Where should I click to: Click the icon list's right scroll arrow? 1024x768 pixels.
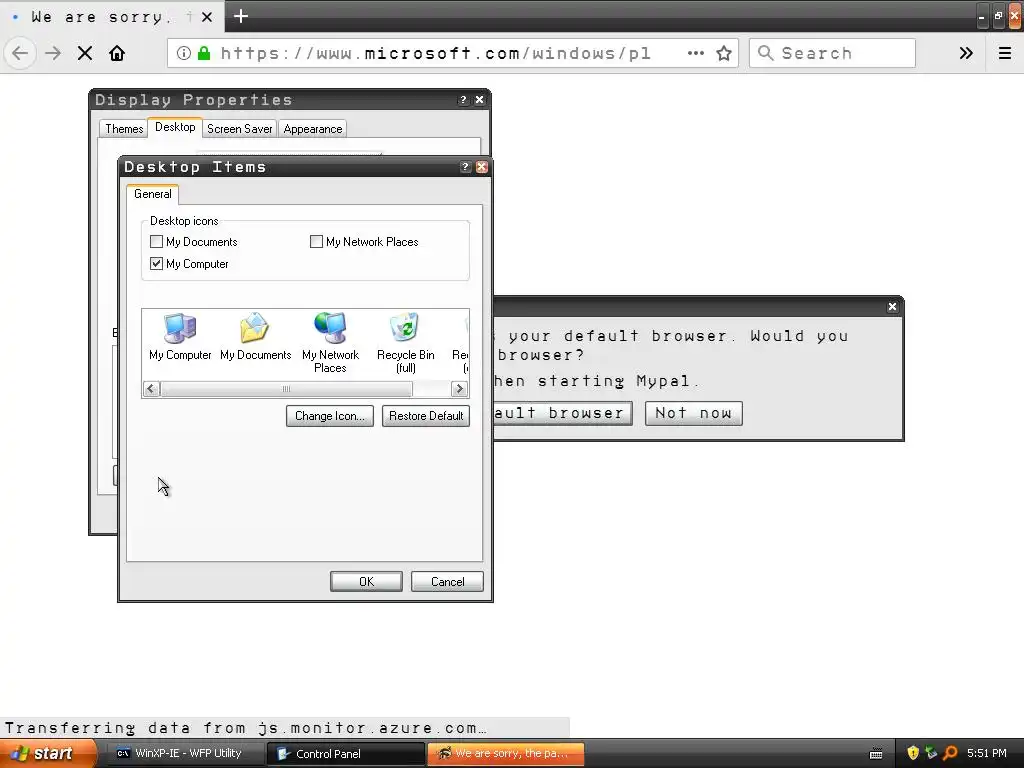459,389
